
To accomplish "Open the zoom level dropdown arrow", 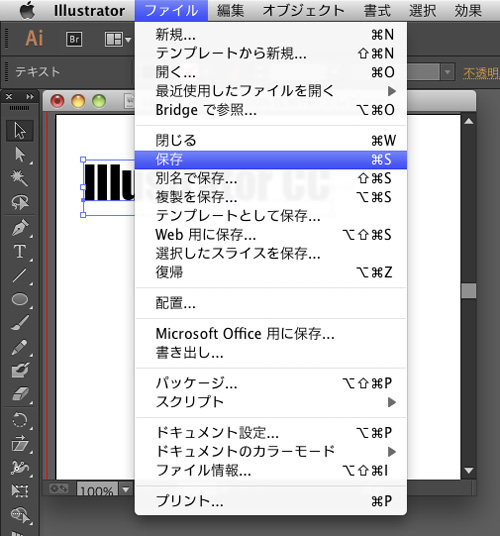I will click(x=126, y=490).
